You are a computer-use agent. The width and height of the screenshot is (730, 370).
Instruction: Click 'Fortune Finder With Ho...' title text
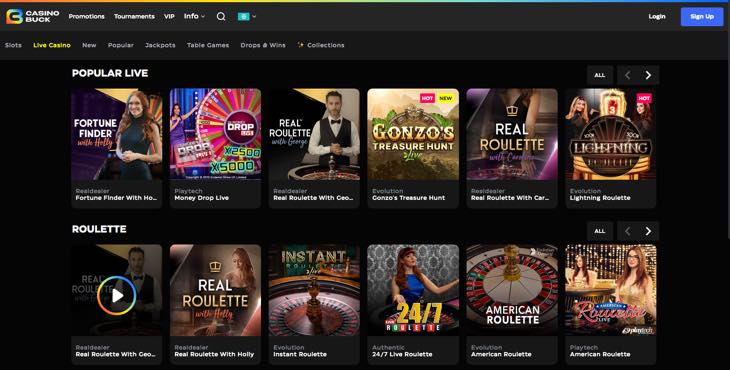click(x=116, y=198)
